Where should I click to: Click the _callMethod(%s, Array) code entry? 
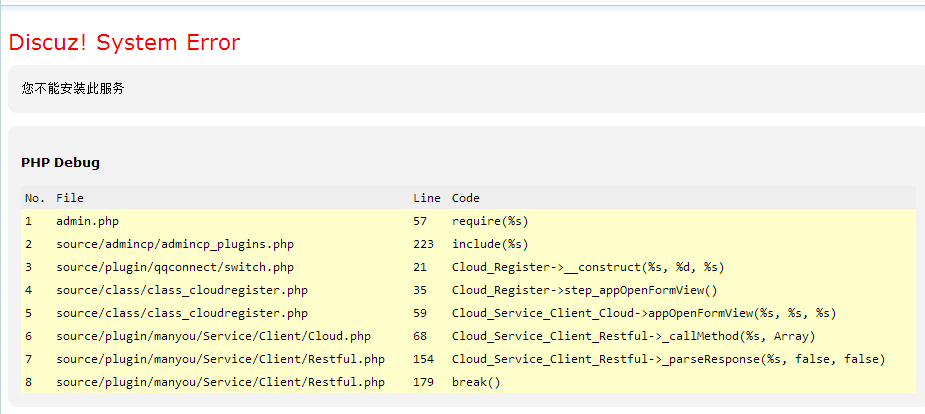click(633, 336)
